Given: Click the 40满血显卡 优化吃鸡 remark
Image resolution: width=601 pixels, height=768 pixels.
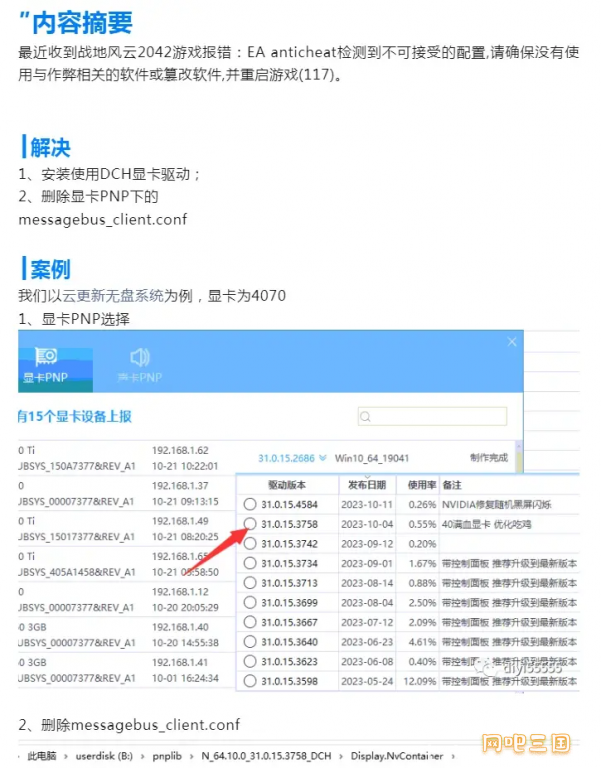Looking at the screenshot, I should (487, 524).
